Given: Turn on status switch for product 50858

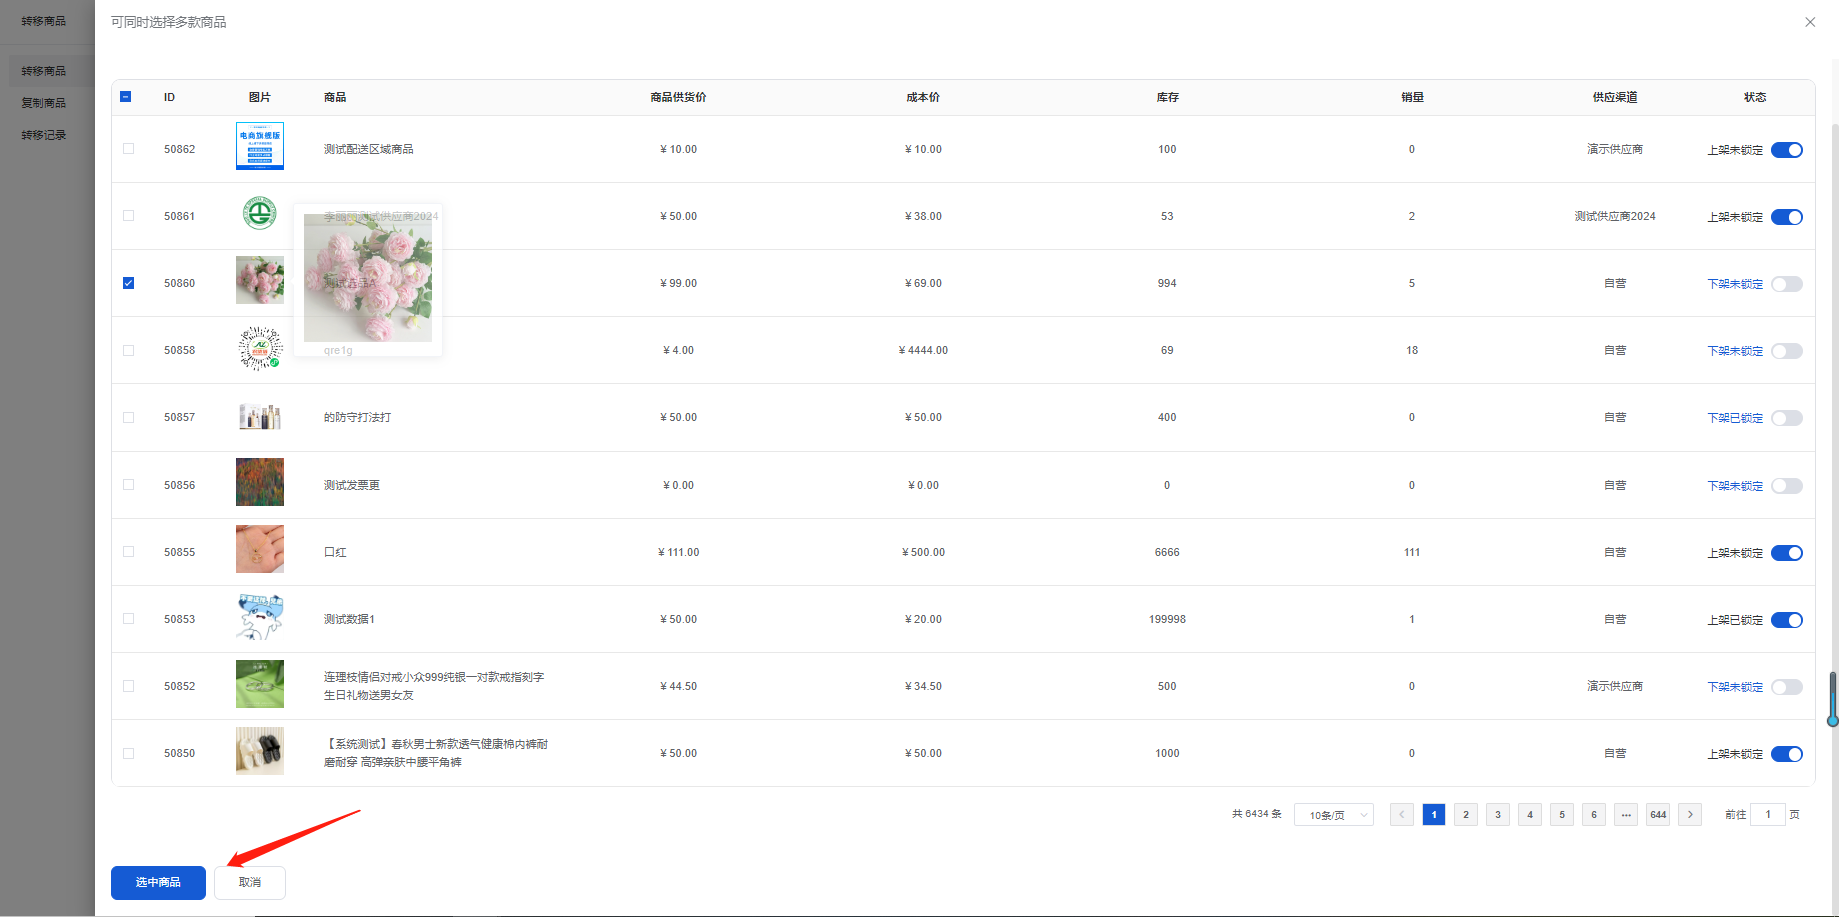Looking at the screenshot, I should click(1787, 351).
